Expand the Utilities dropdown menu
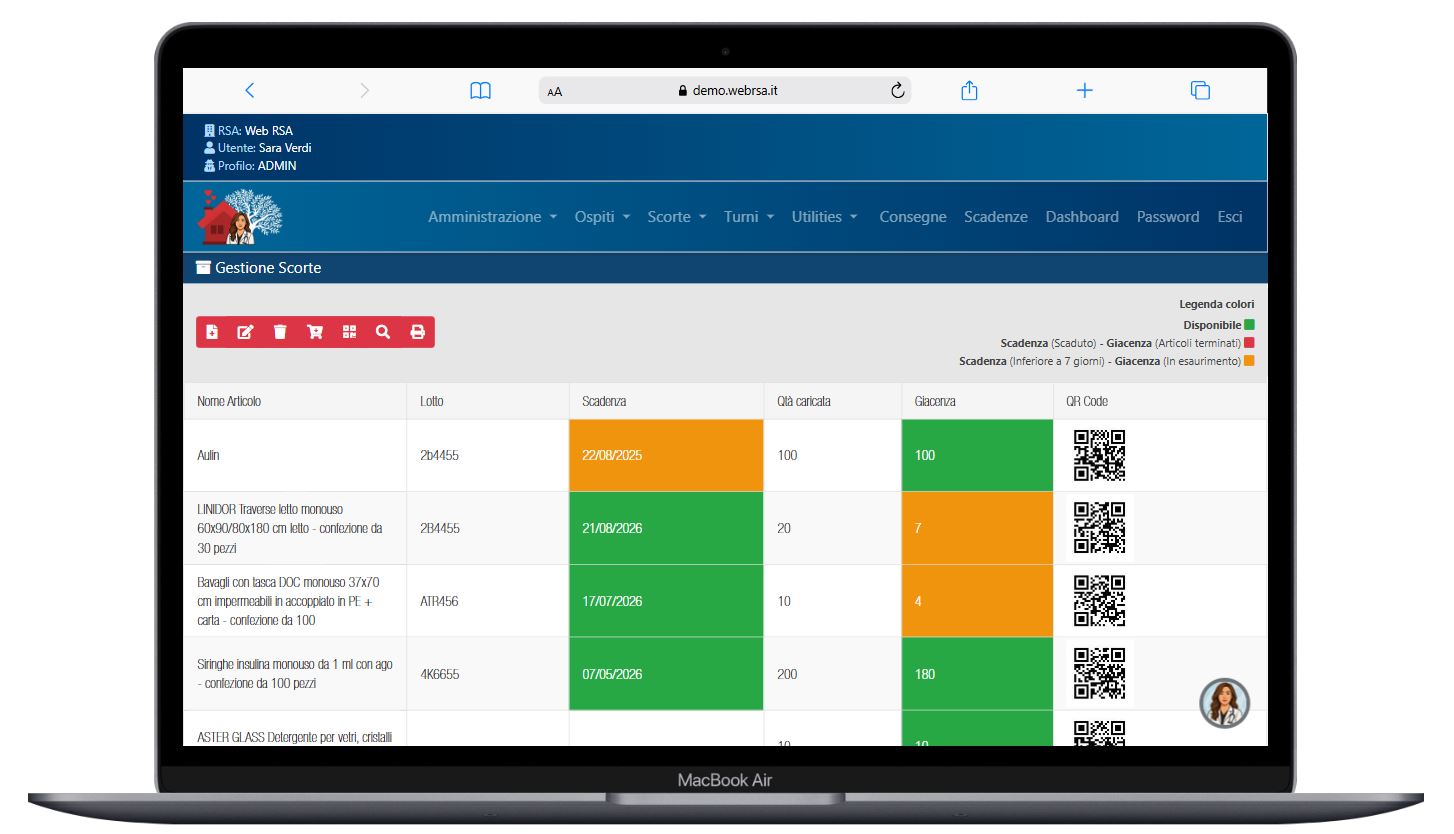The height and width of the screenshot is (834, 1454). point(824,217)
